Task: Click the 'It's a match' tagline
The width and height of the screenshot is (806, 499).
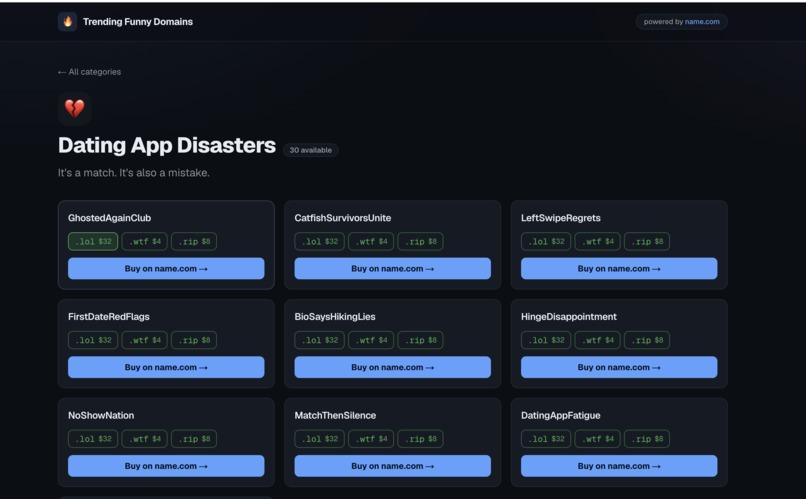Action: click(134, 173)
